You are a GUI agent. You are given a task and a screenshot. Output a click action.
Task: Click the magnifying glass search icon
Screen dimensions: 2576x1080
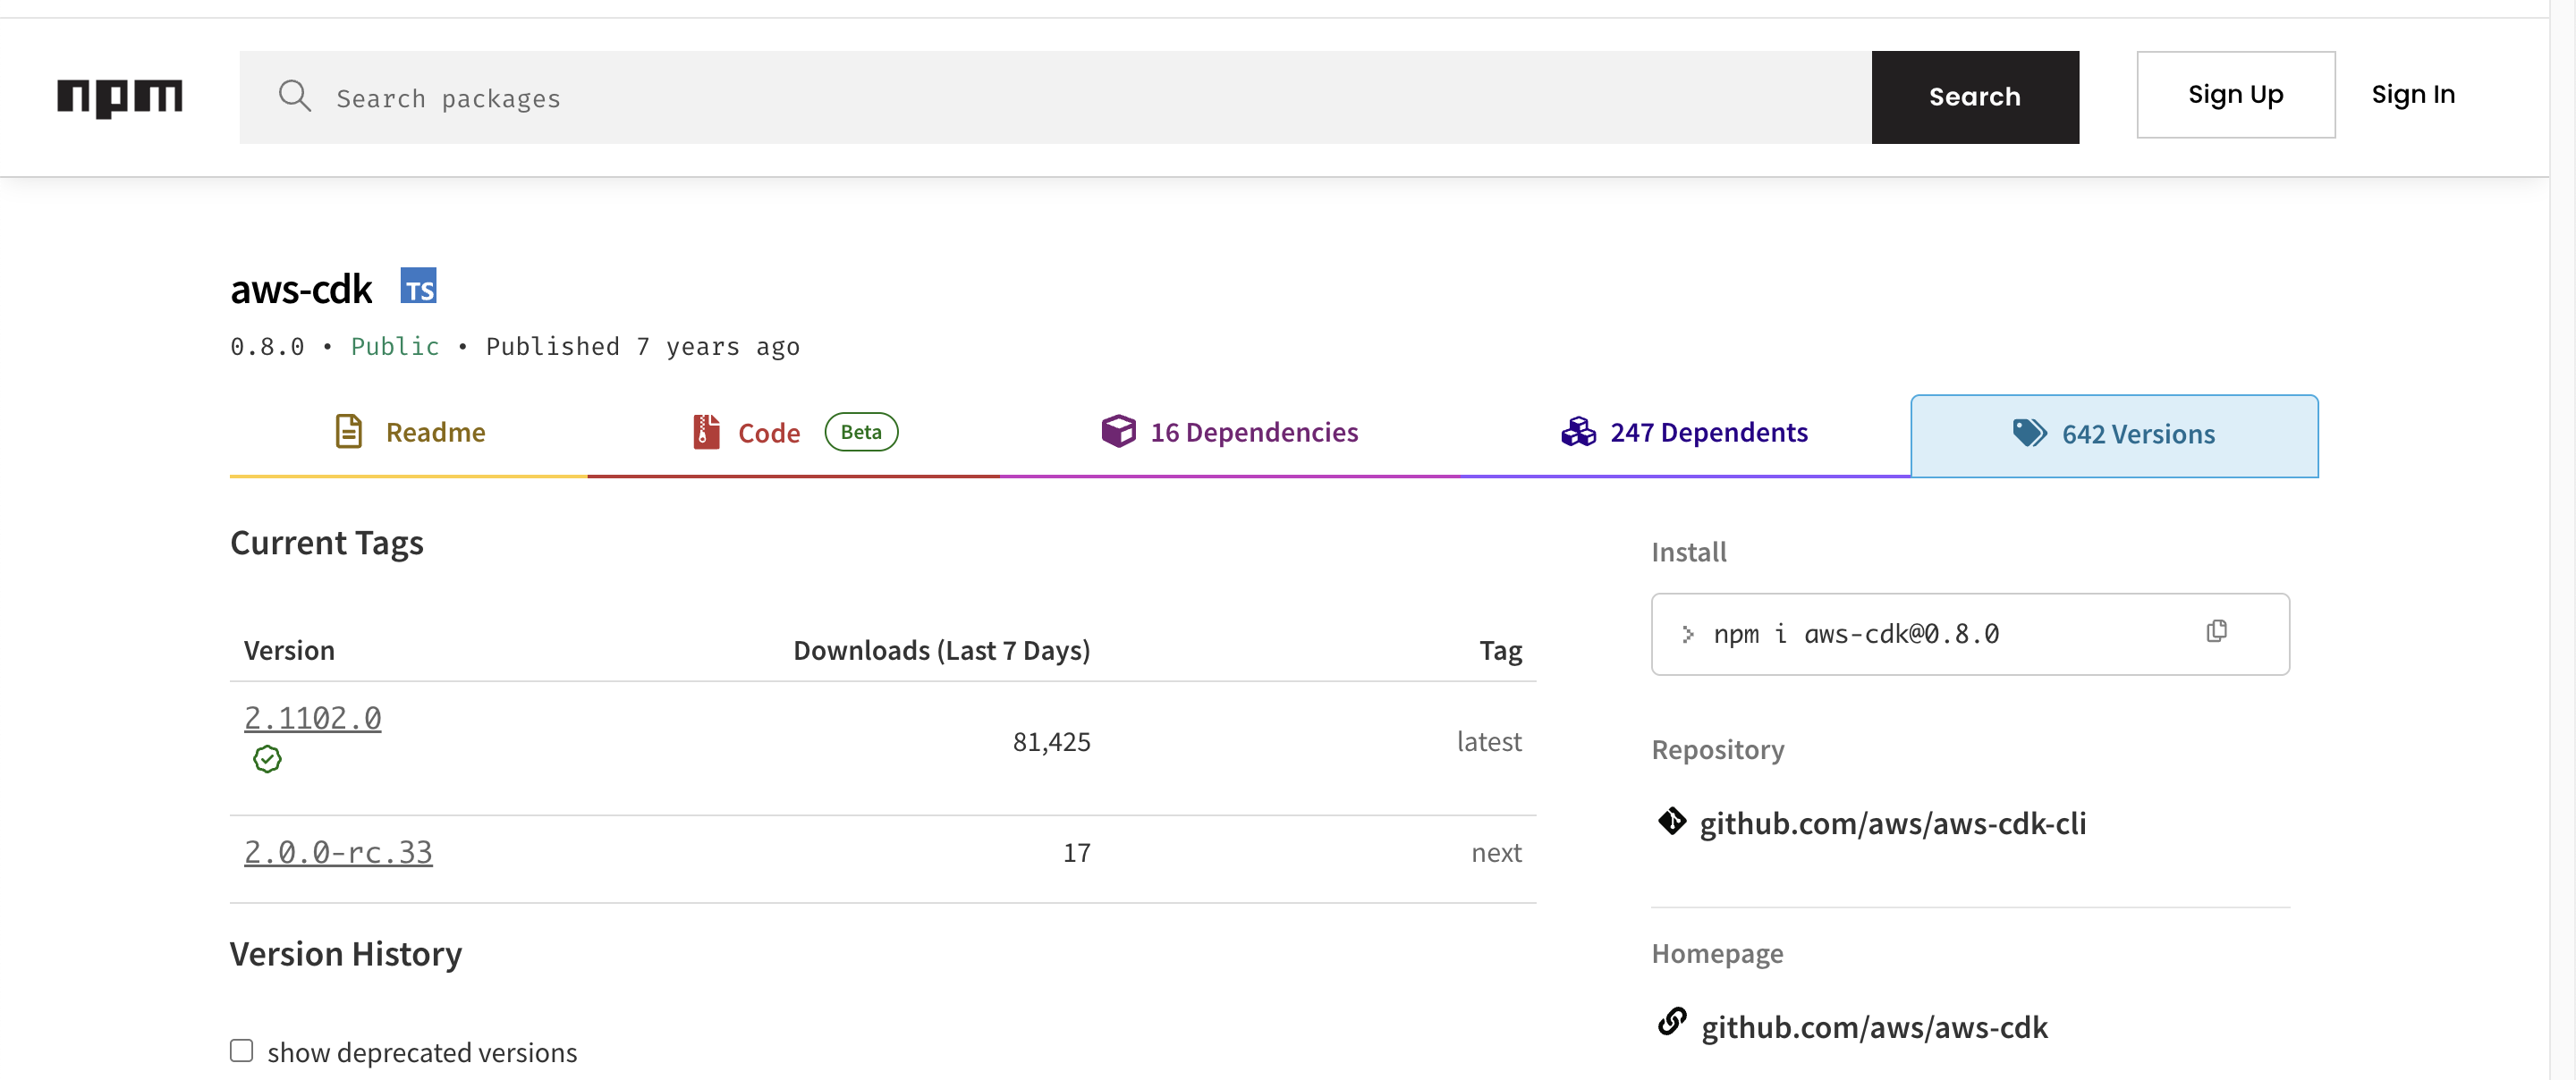tap(294, 97)
